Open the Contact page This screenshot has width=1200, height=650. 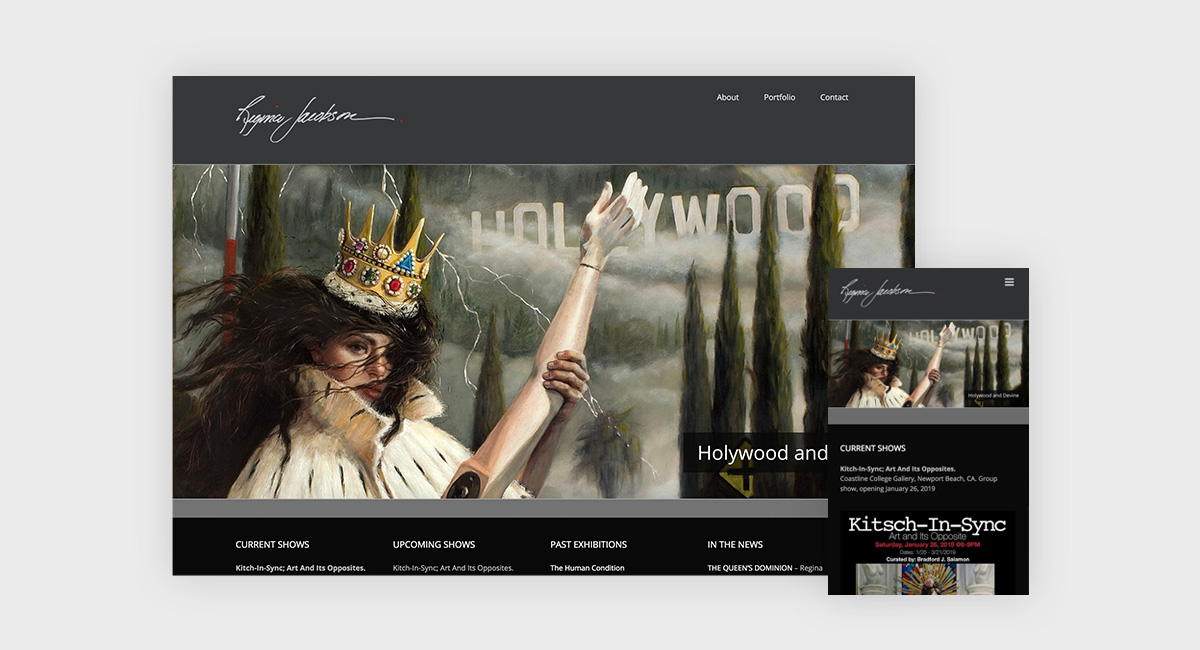coord(833,97)
